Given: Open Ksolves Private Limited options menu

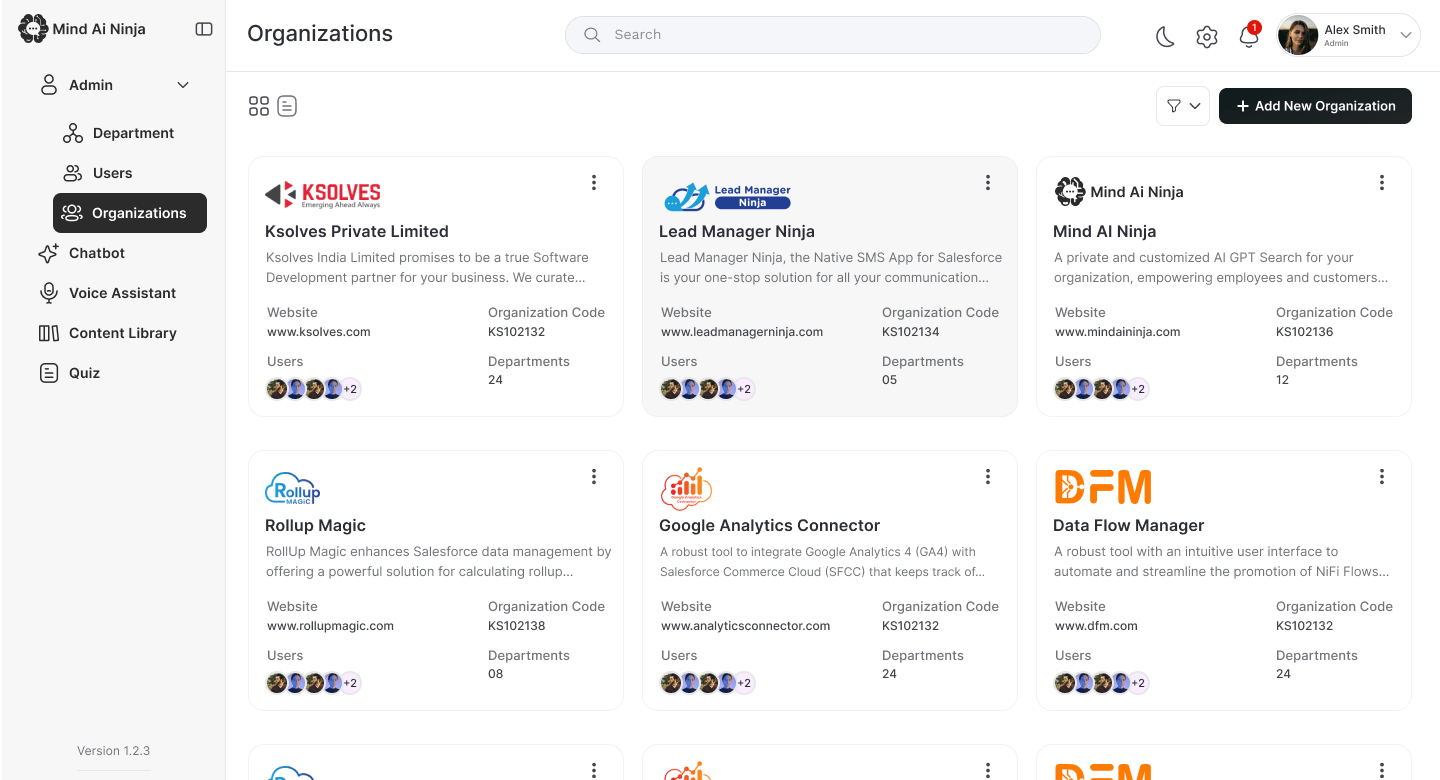Looking at the screenshot, I should click(594, 182).
